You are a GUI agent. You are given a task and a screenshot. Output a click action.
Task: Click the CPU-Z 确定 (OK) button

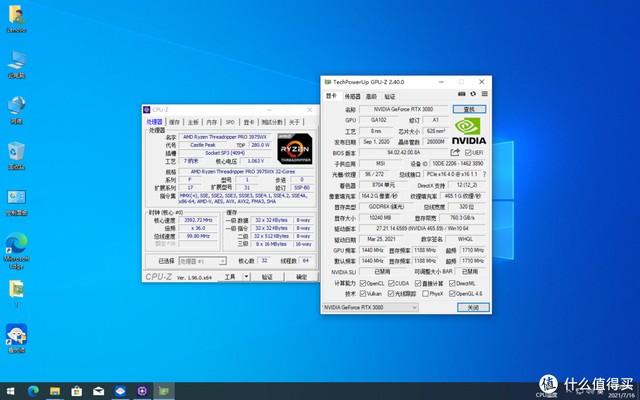pos(301,277)
